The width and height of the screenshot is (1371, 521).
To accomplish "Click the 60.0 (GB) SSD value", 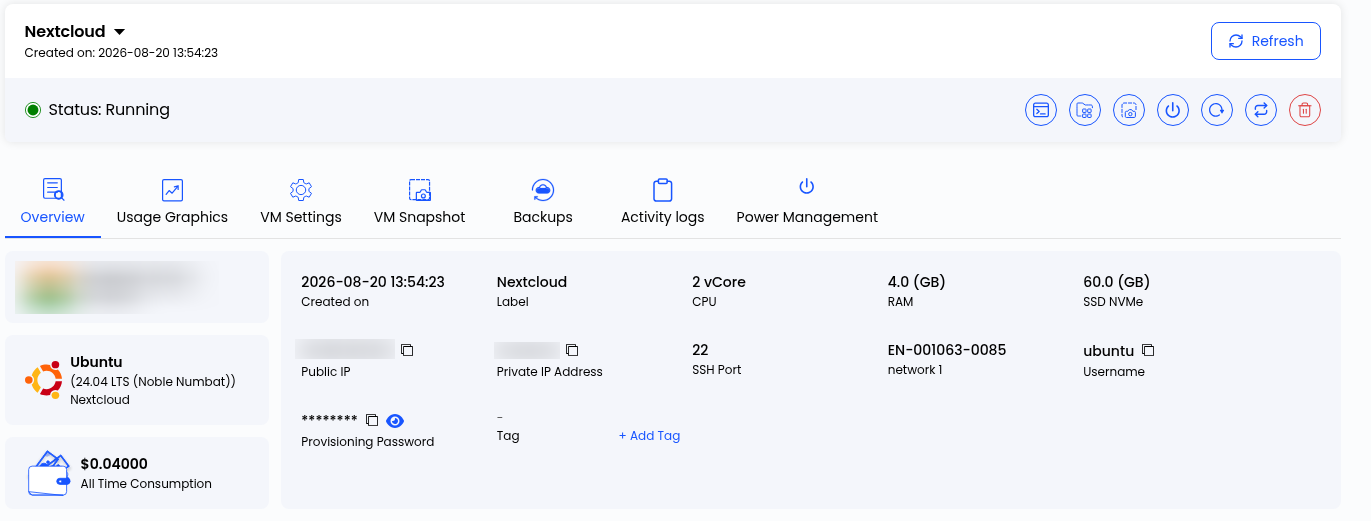I will (1117, 282).
